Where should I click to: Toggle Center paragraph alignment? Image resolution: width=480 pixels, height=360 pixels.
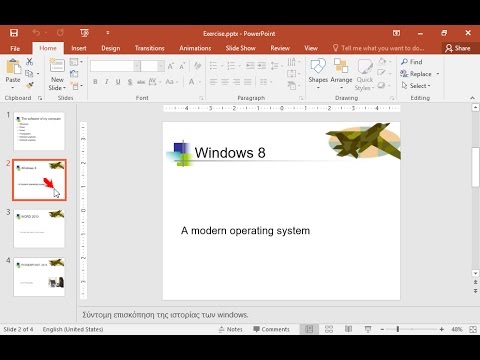click(225, 82)
